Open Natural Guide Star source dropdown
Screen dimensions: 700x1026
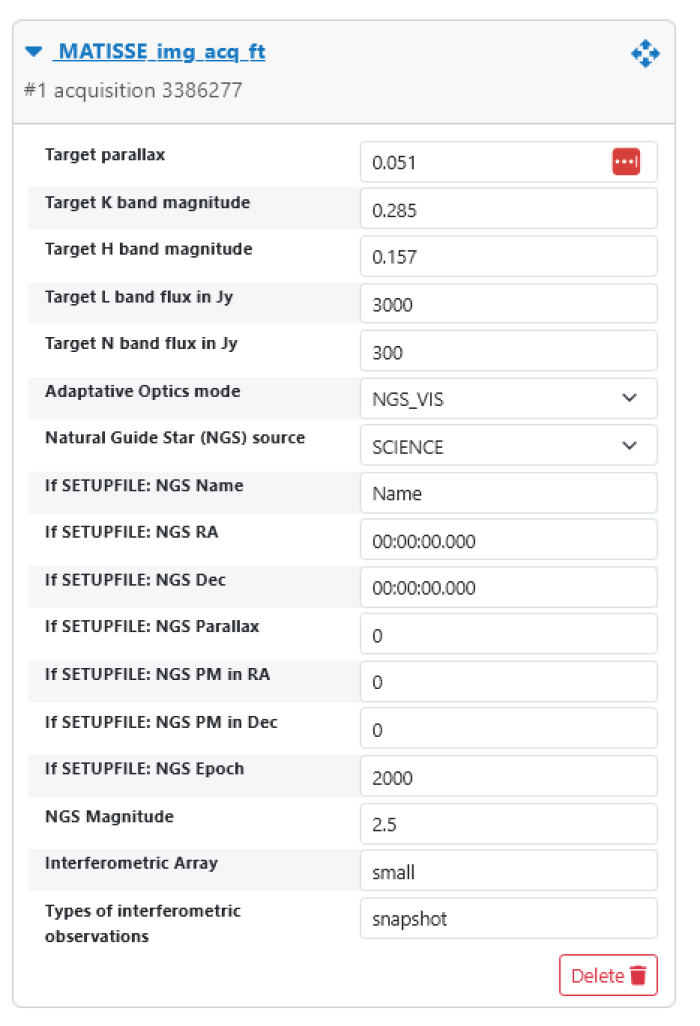[508, 446]
